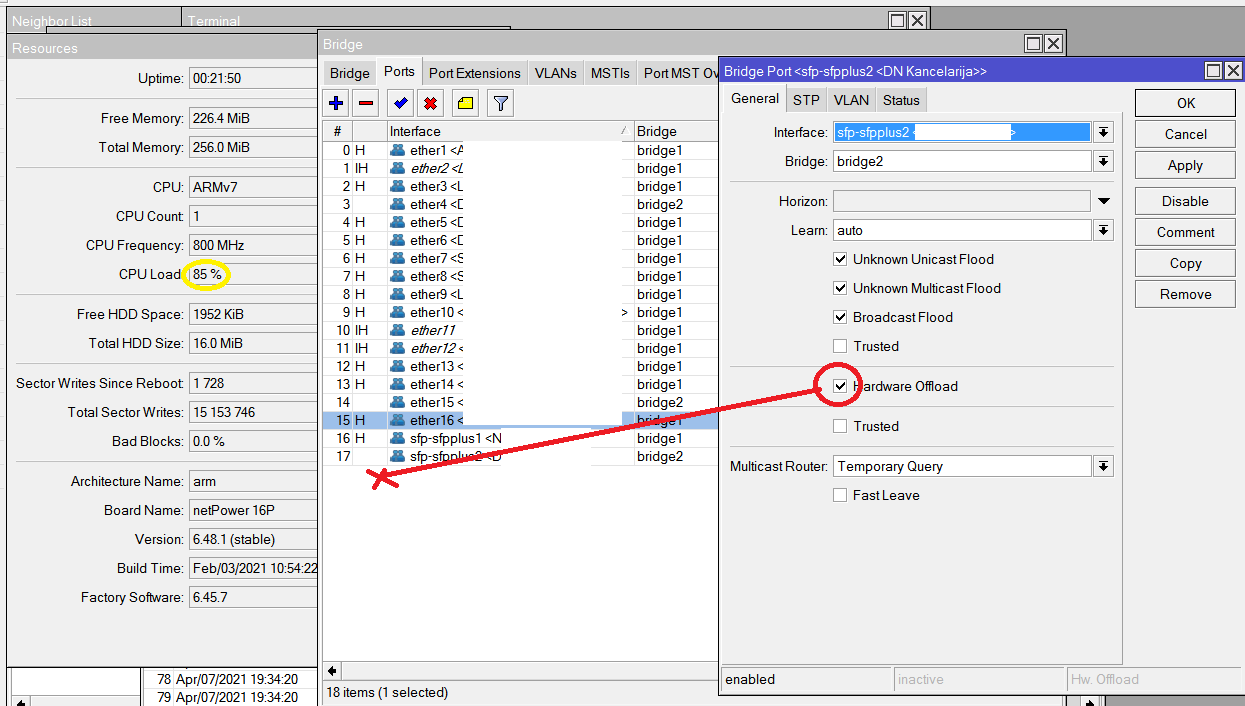The width and height of the screenshot is (1245, 706).
Task: Click the interface icon of ether6 row
Action: click(398, 240)
